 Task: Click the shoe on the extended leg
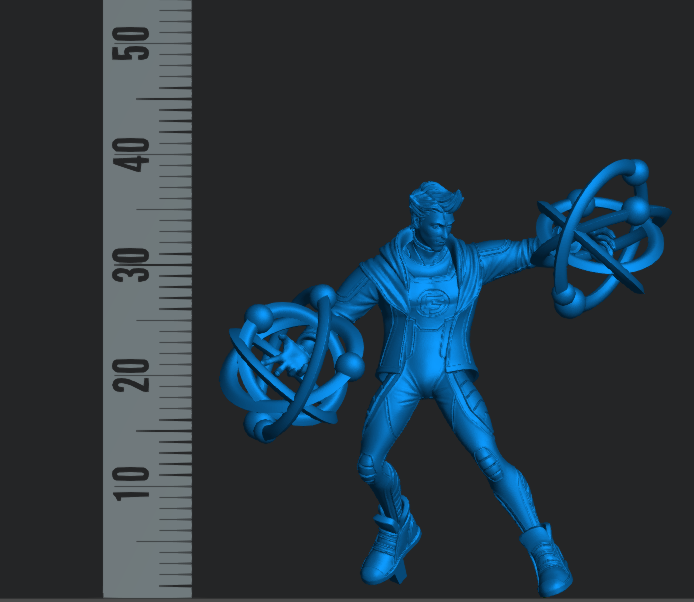tap(547, 562)
